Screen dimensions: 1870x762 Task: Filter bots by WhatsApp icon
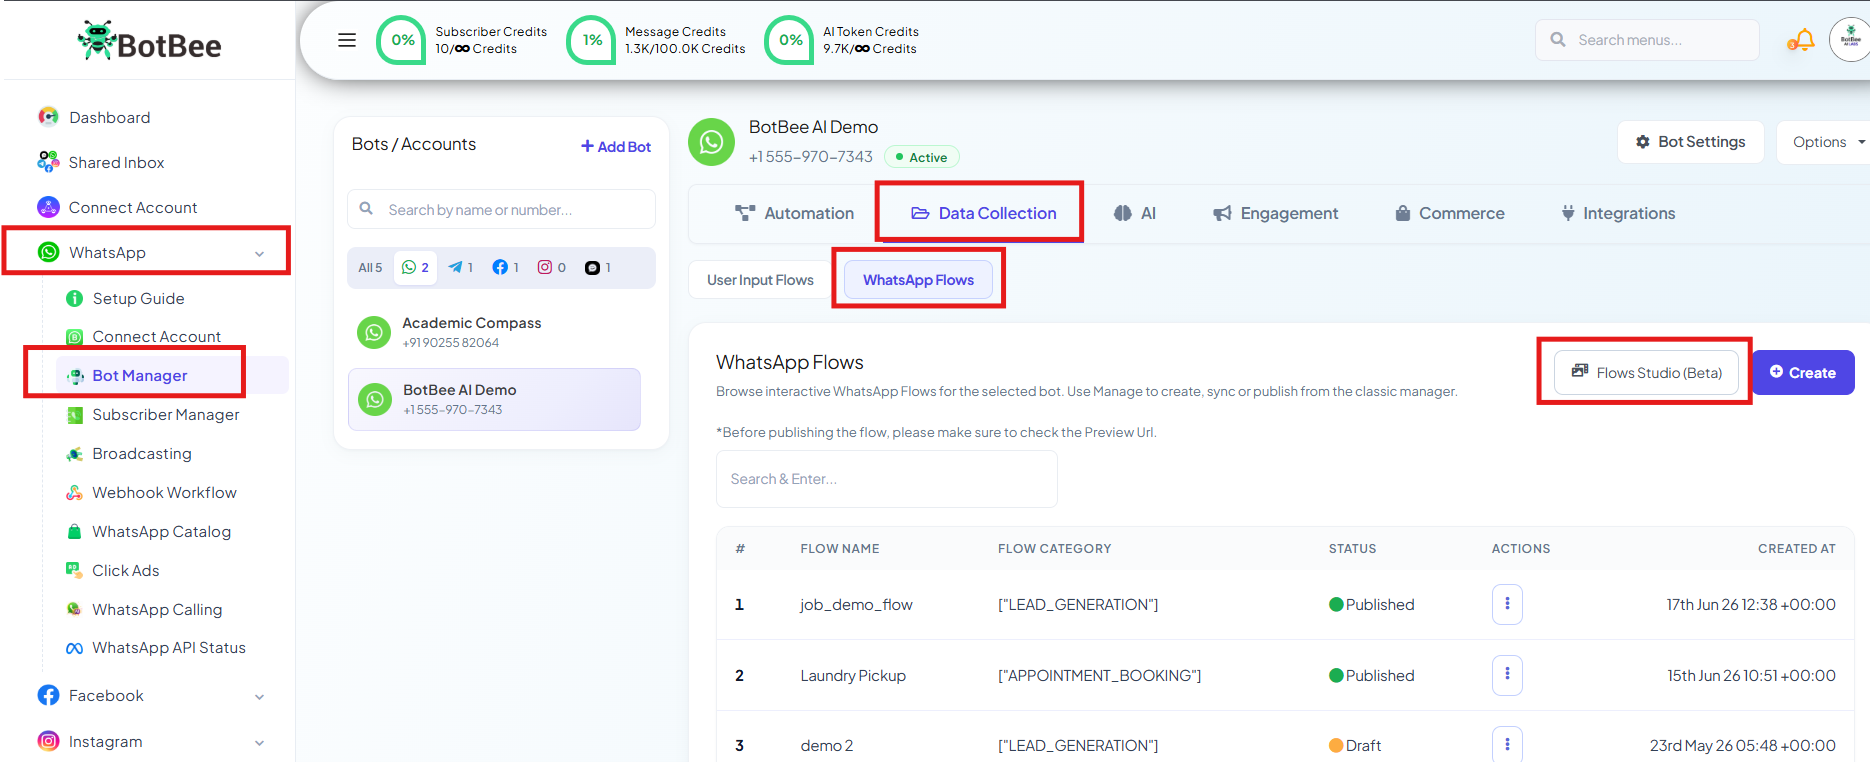click(415, 268)
